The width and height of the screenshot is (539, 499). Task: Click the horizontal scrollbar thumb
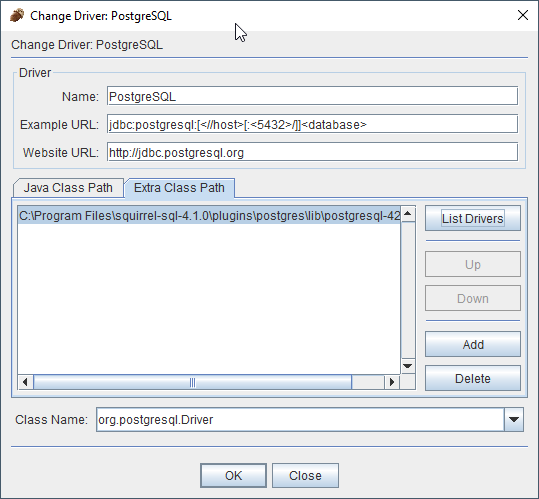point(192,382)
